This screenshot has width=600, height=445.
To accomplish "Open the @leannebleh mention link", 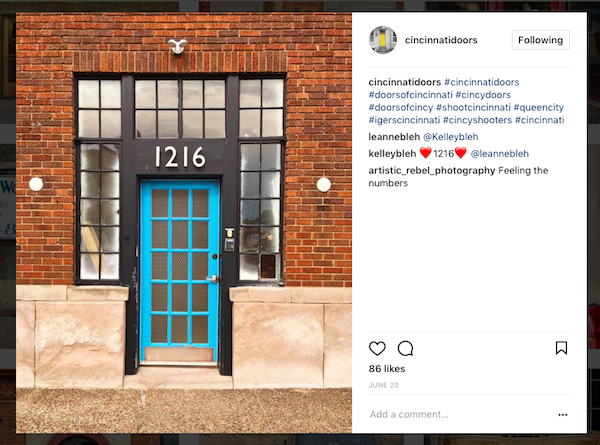I will [x=499, y=154].
